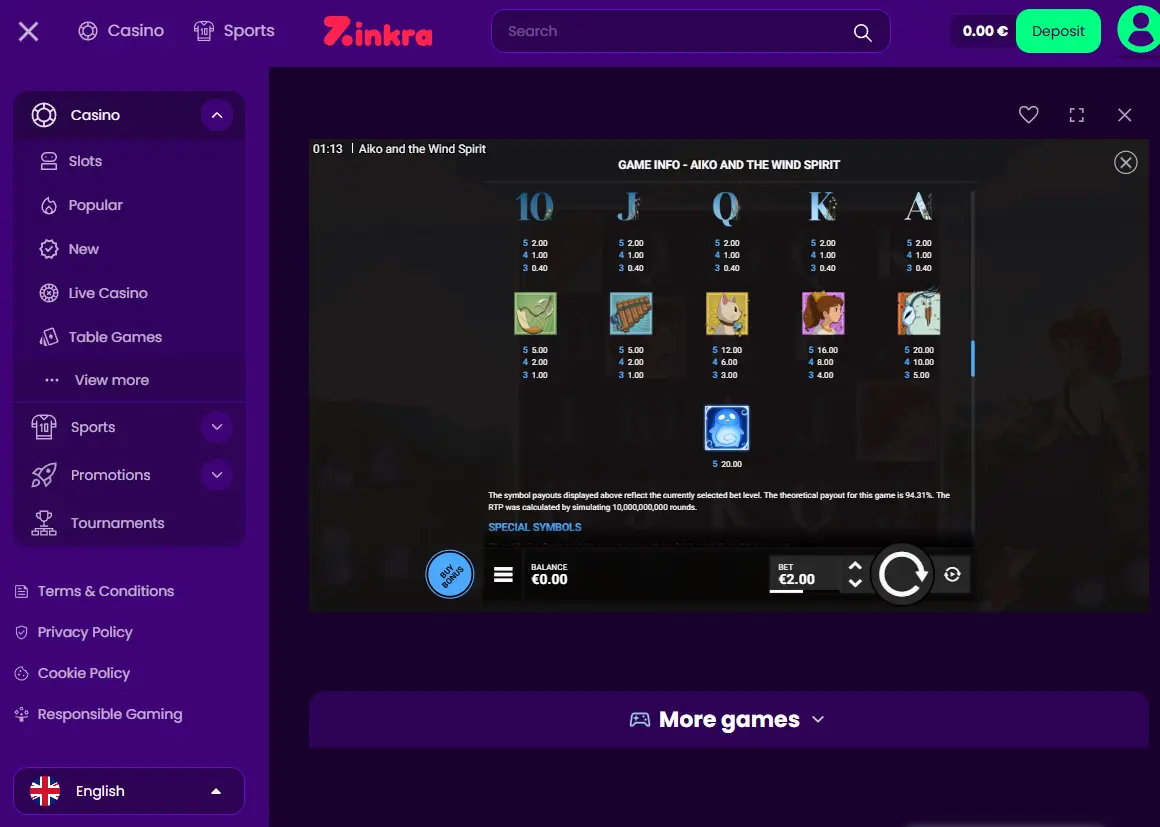Click the blue wind spirit symbol
Viewport: 1160px width, 827px height.
click(727, 428)
